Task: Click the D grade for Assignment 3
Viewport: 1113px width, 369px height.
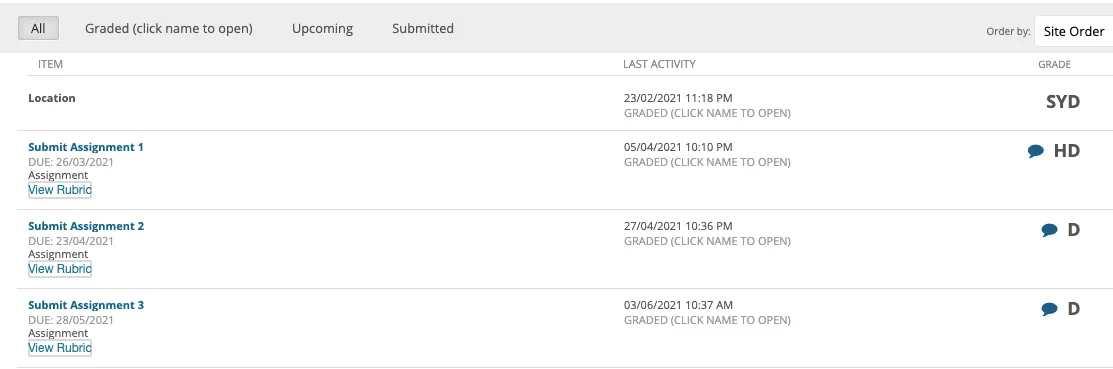Action: coord(1074,309)
